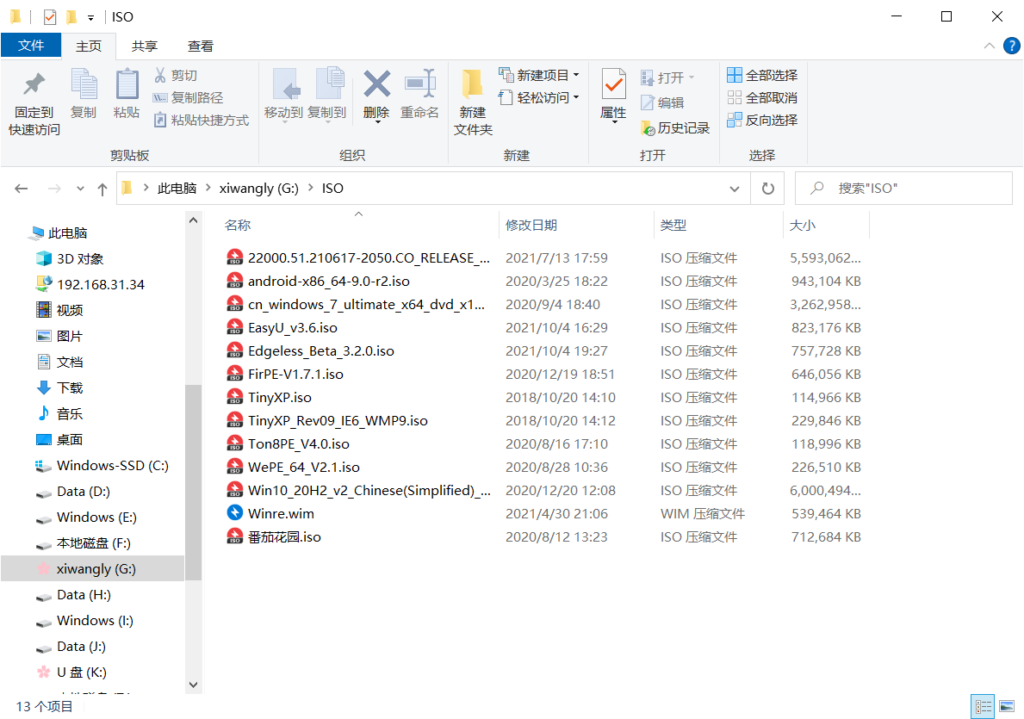Click the Copy ribbon icon
Viewport: 1024px width, 719px height.
84,94
